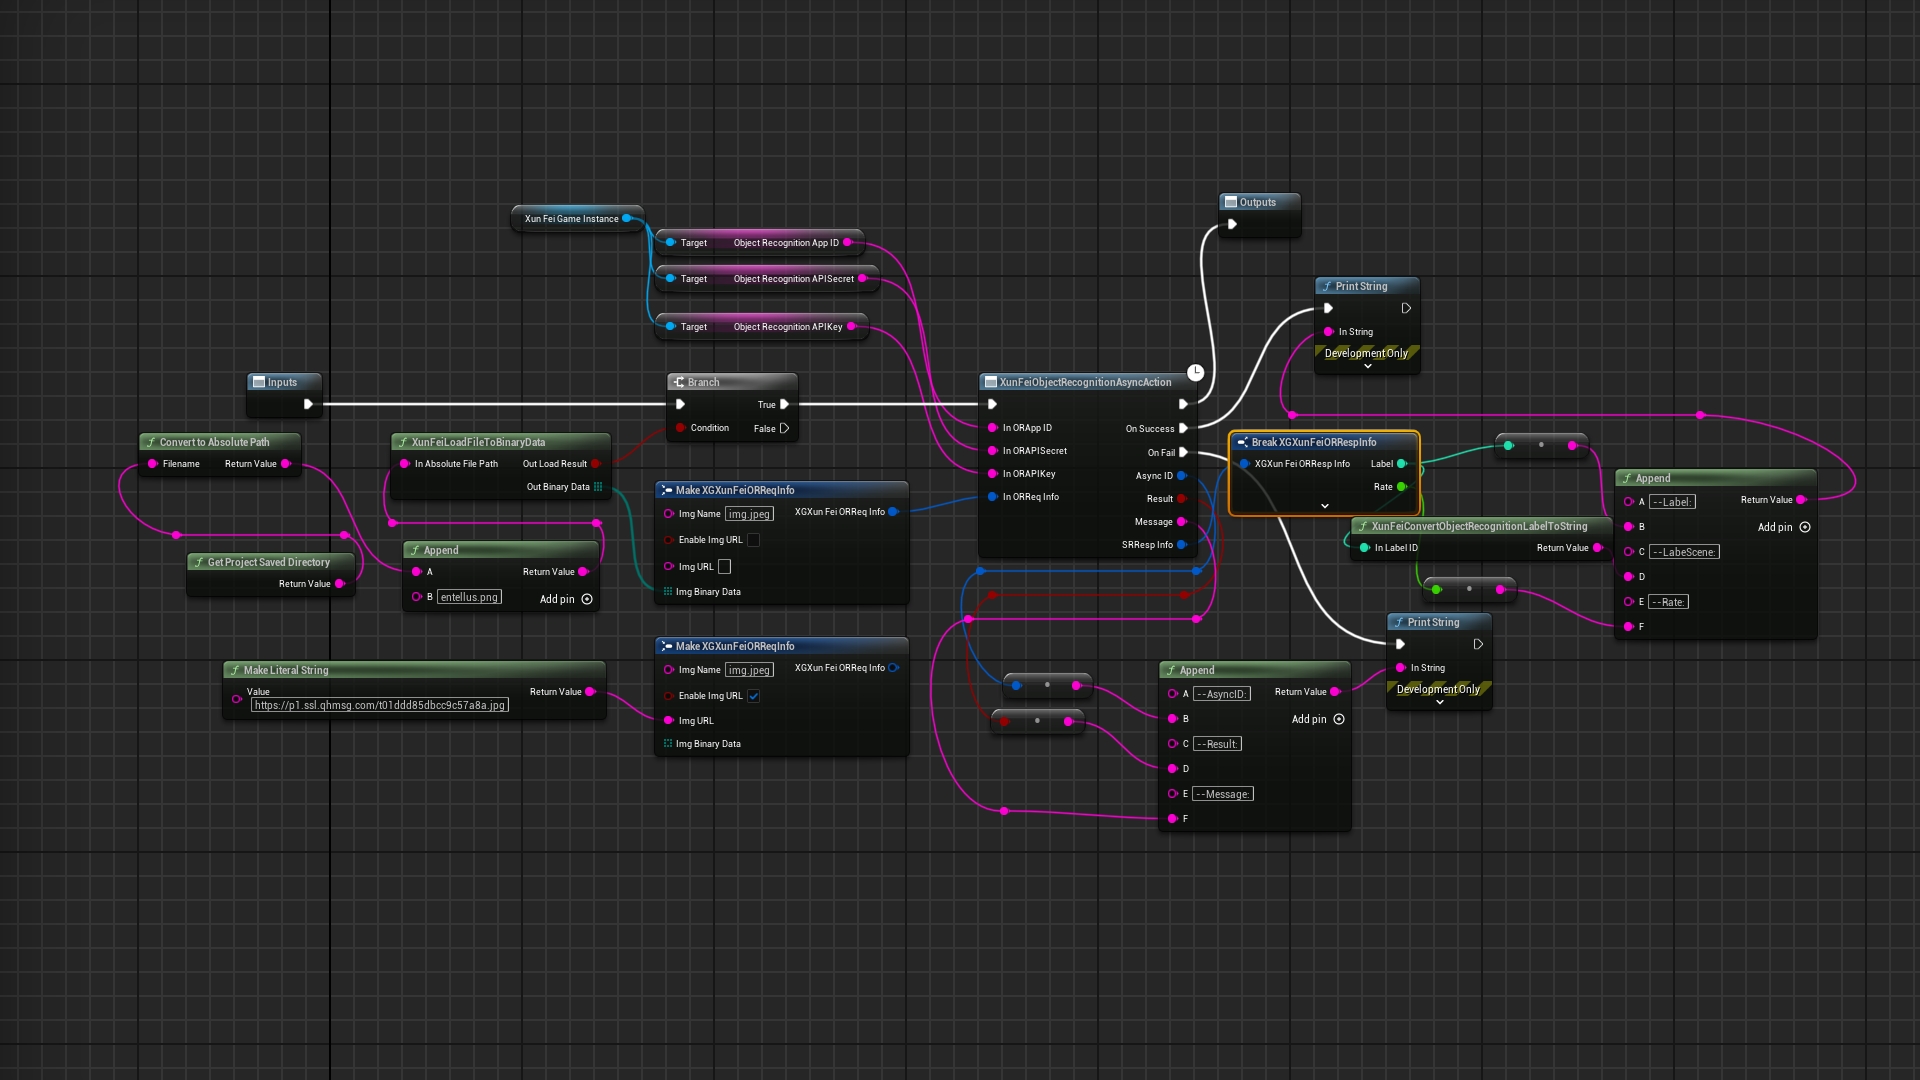
Task: Click the Rate output pin on Break XGXunFeiORRespInfo
Action: tap(1402, 487)
